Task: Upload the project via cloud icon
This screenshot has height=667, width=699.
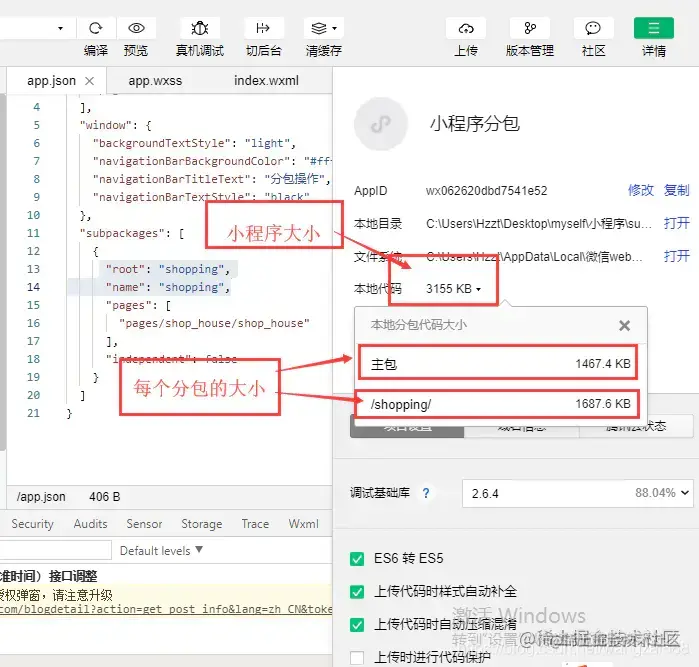Action: point(466,29)
